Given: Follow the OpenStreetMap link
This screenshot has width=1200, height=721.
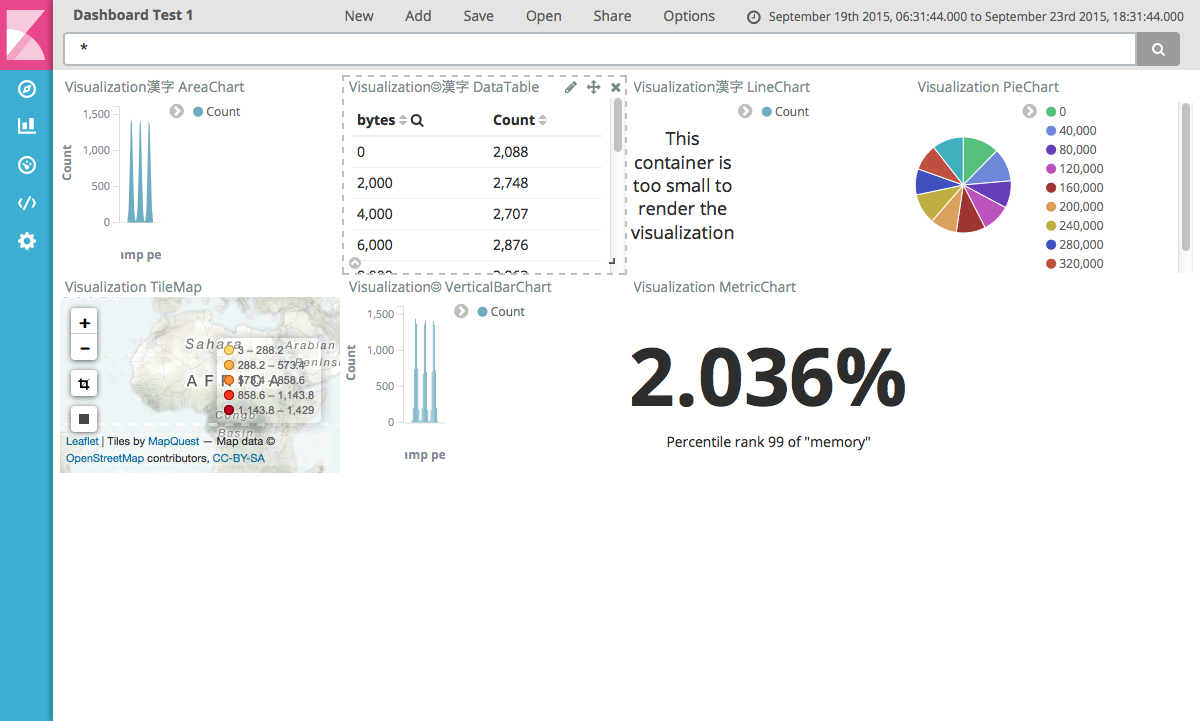Looking at the screenshot, I should [105, 458].
